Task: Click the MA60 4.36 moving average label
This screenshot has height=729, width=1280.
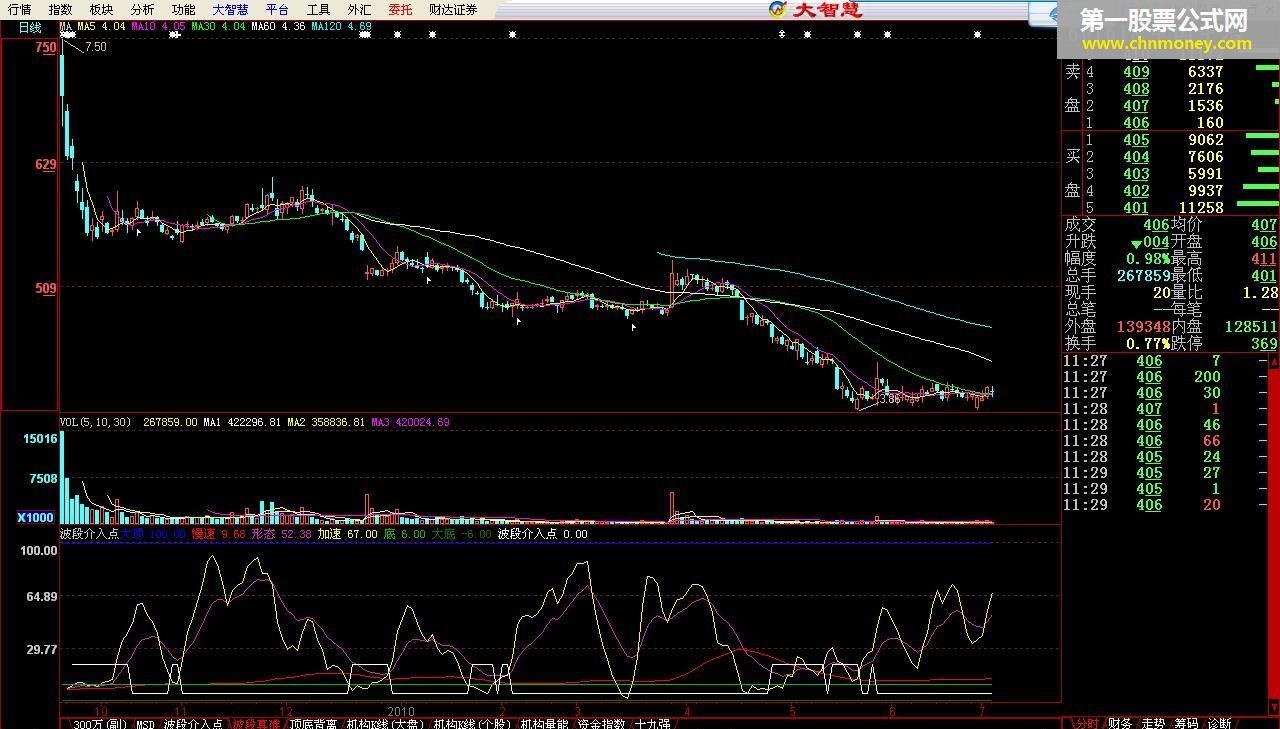Action: [278, 27]
